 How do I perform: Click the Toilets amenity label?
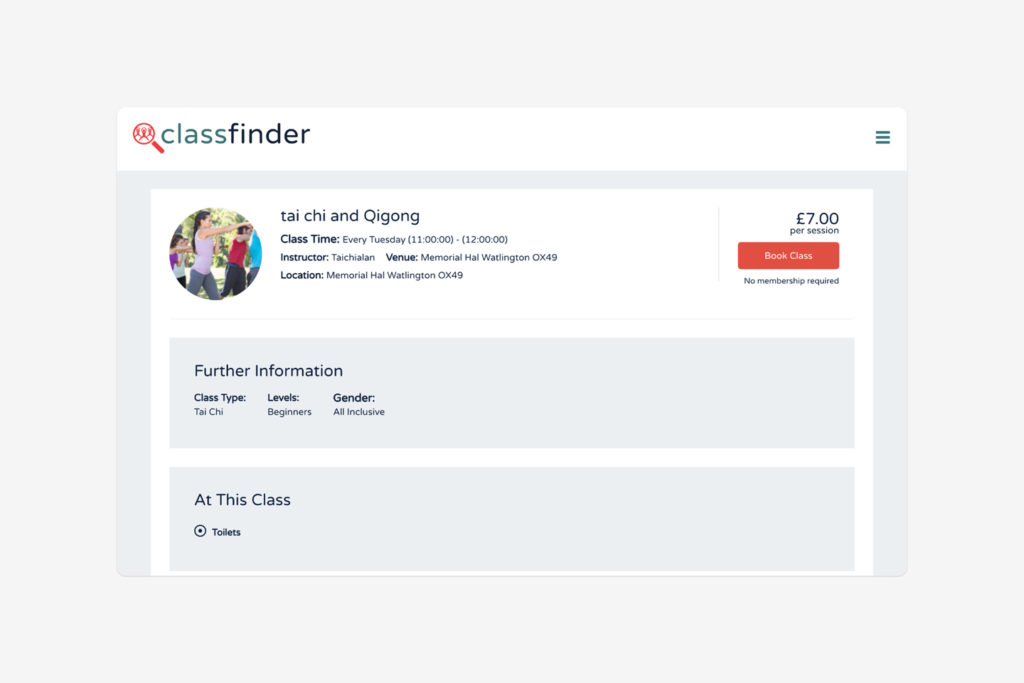coord(226,532)
